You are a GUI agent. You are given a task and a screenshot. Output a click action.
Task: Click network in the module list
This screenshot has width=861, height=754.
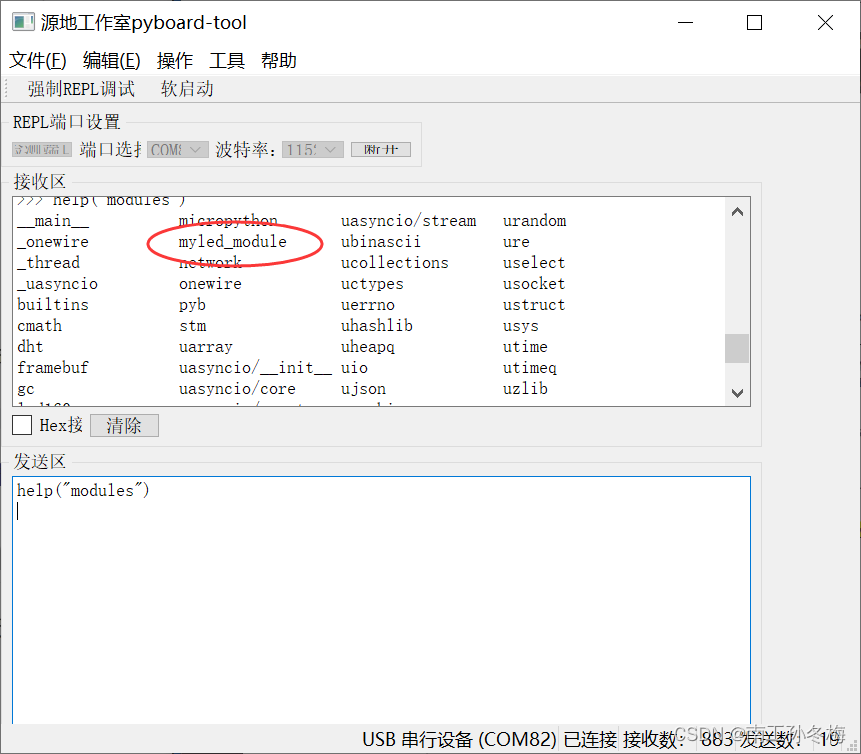(x=210, y=262)
